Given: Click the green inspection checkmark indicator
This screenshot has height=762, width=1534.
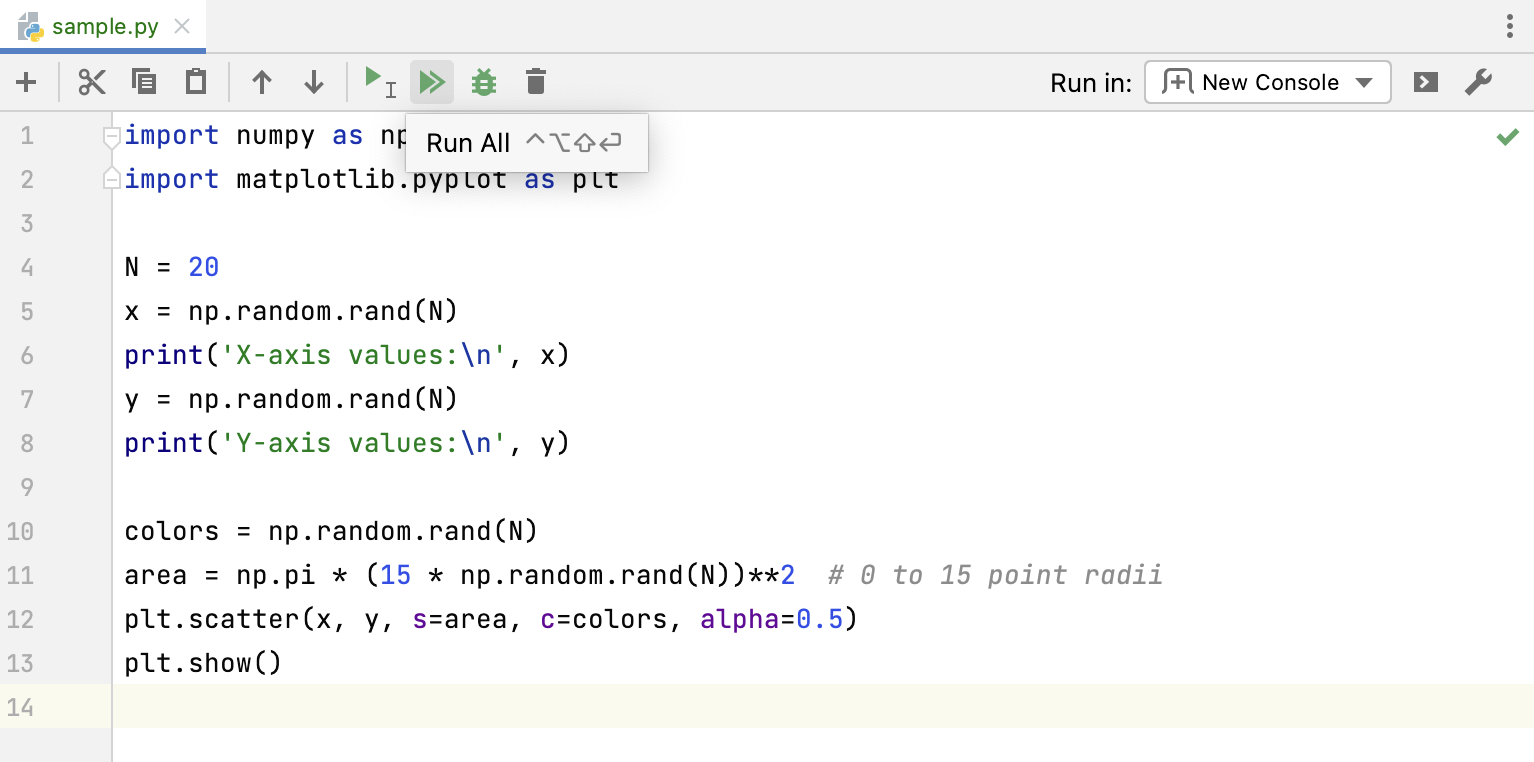Looking at the screenshot, I should tap(1507, 137).
